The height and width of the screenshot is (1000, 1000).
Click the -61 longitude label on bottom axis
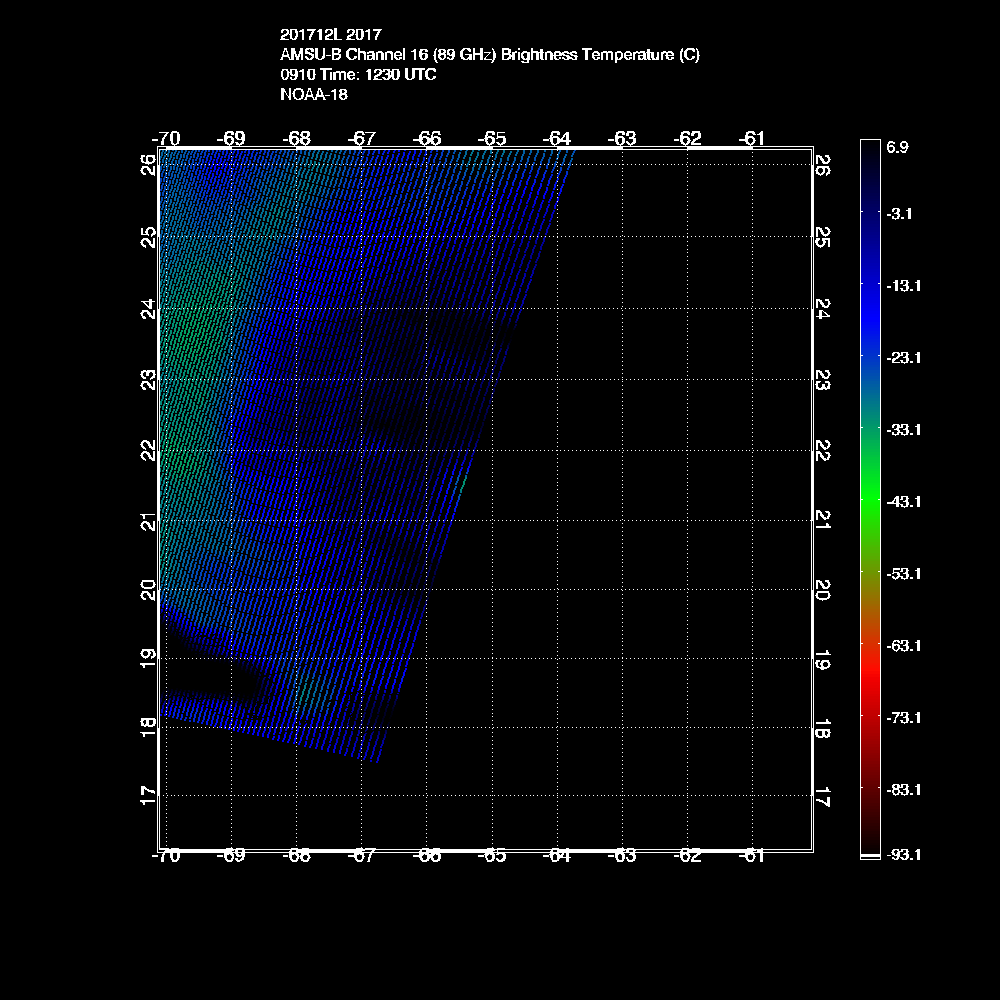(x=751, y=856)
